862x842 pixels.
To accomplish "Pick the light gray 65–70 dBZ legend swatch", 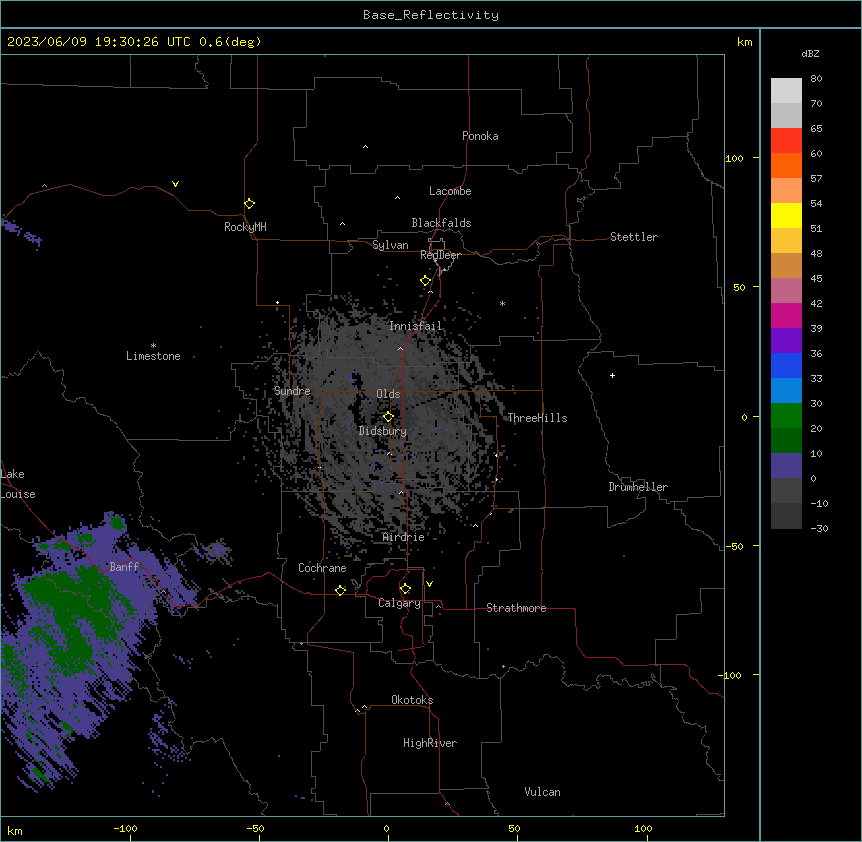I will [x=786, y=115].
